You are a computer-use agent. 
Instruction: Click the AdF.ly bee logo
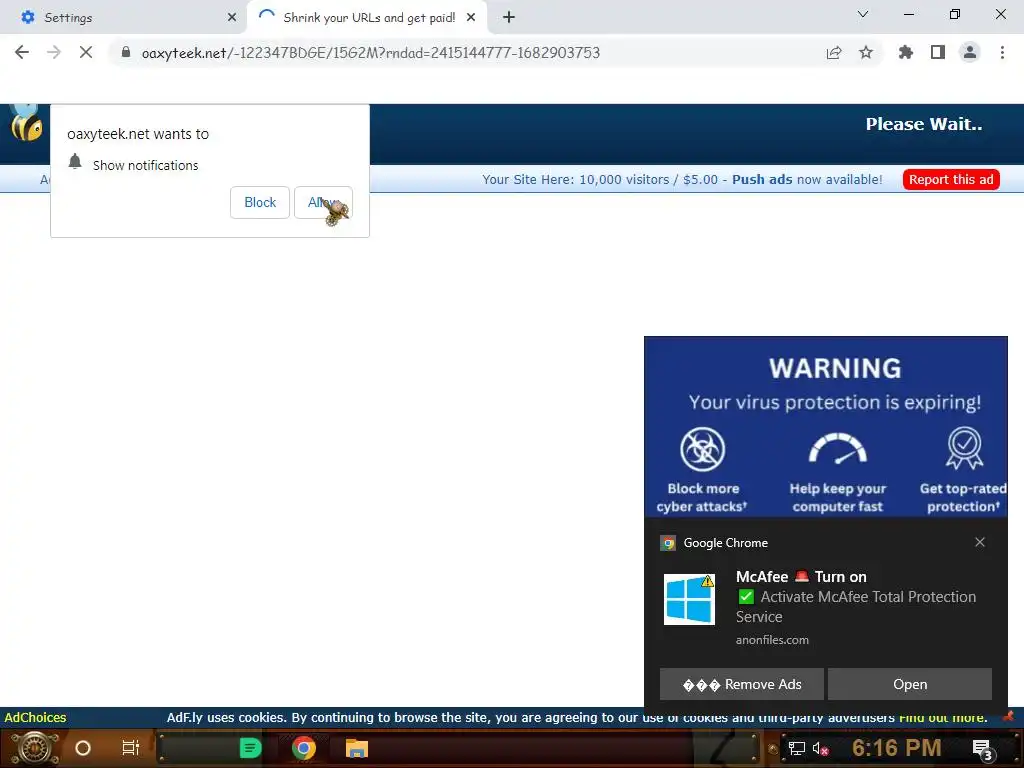26,123
